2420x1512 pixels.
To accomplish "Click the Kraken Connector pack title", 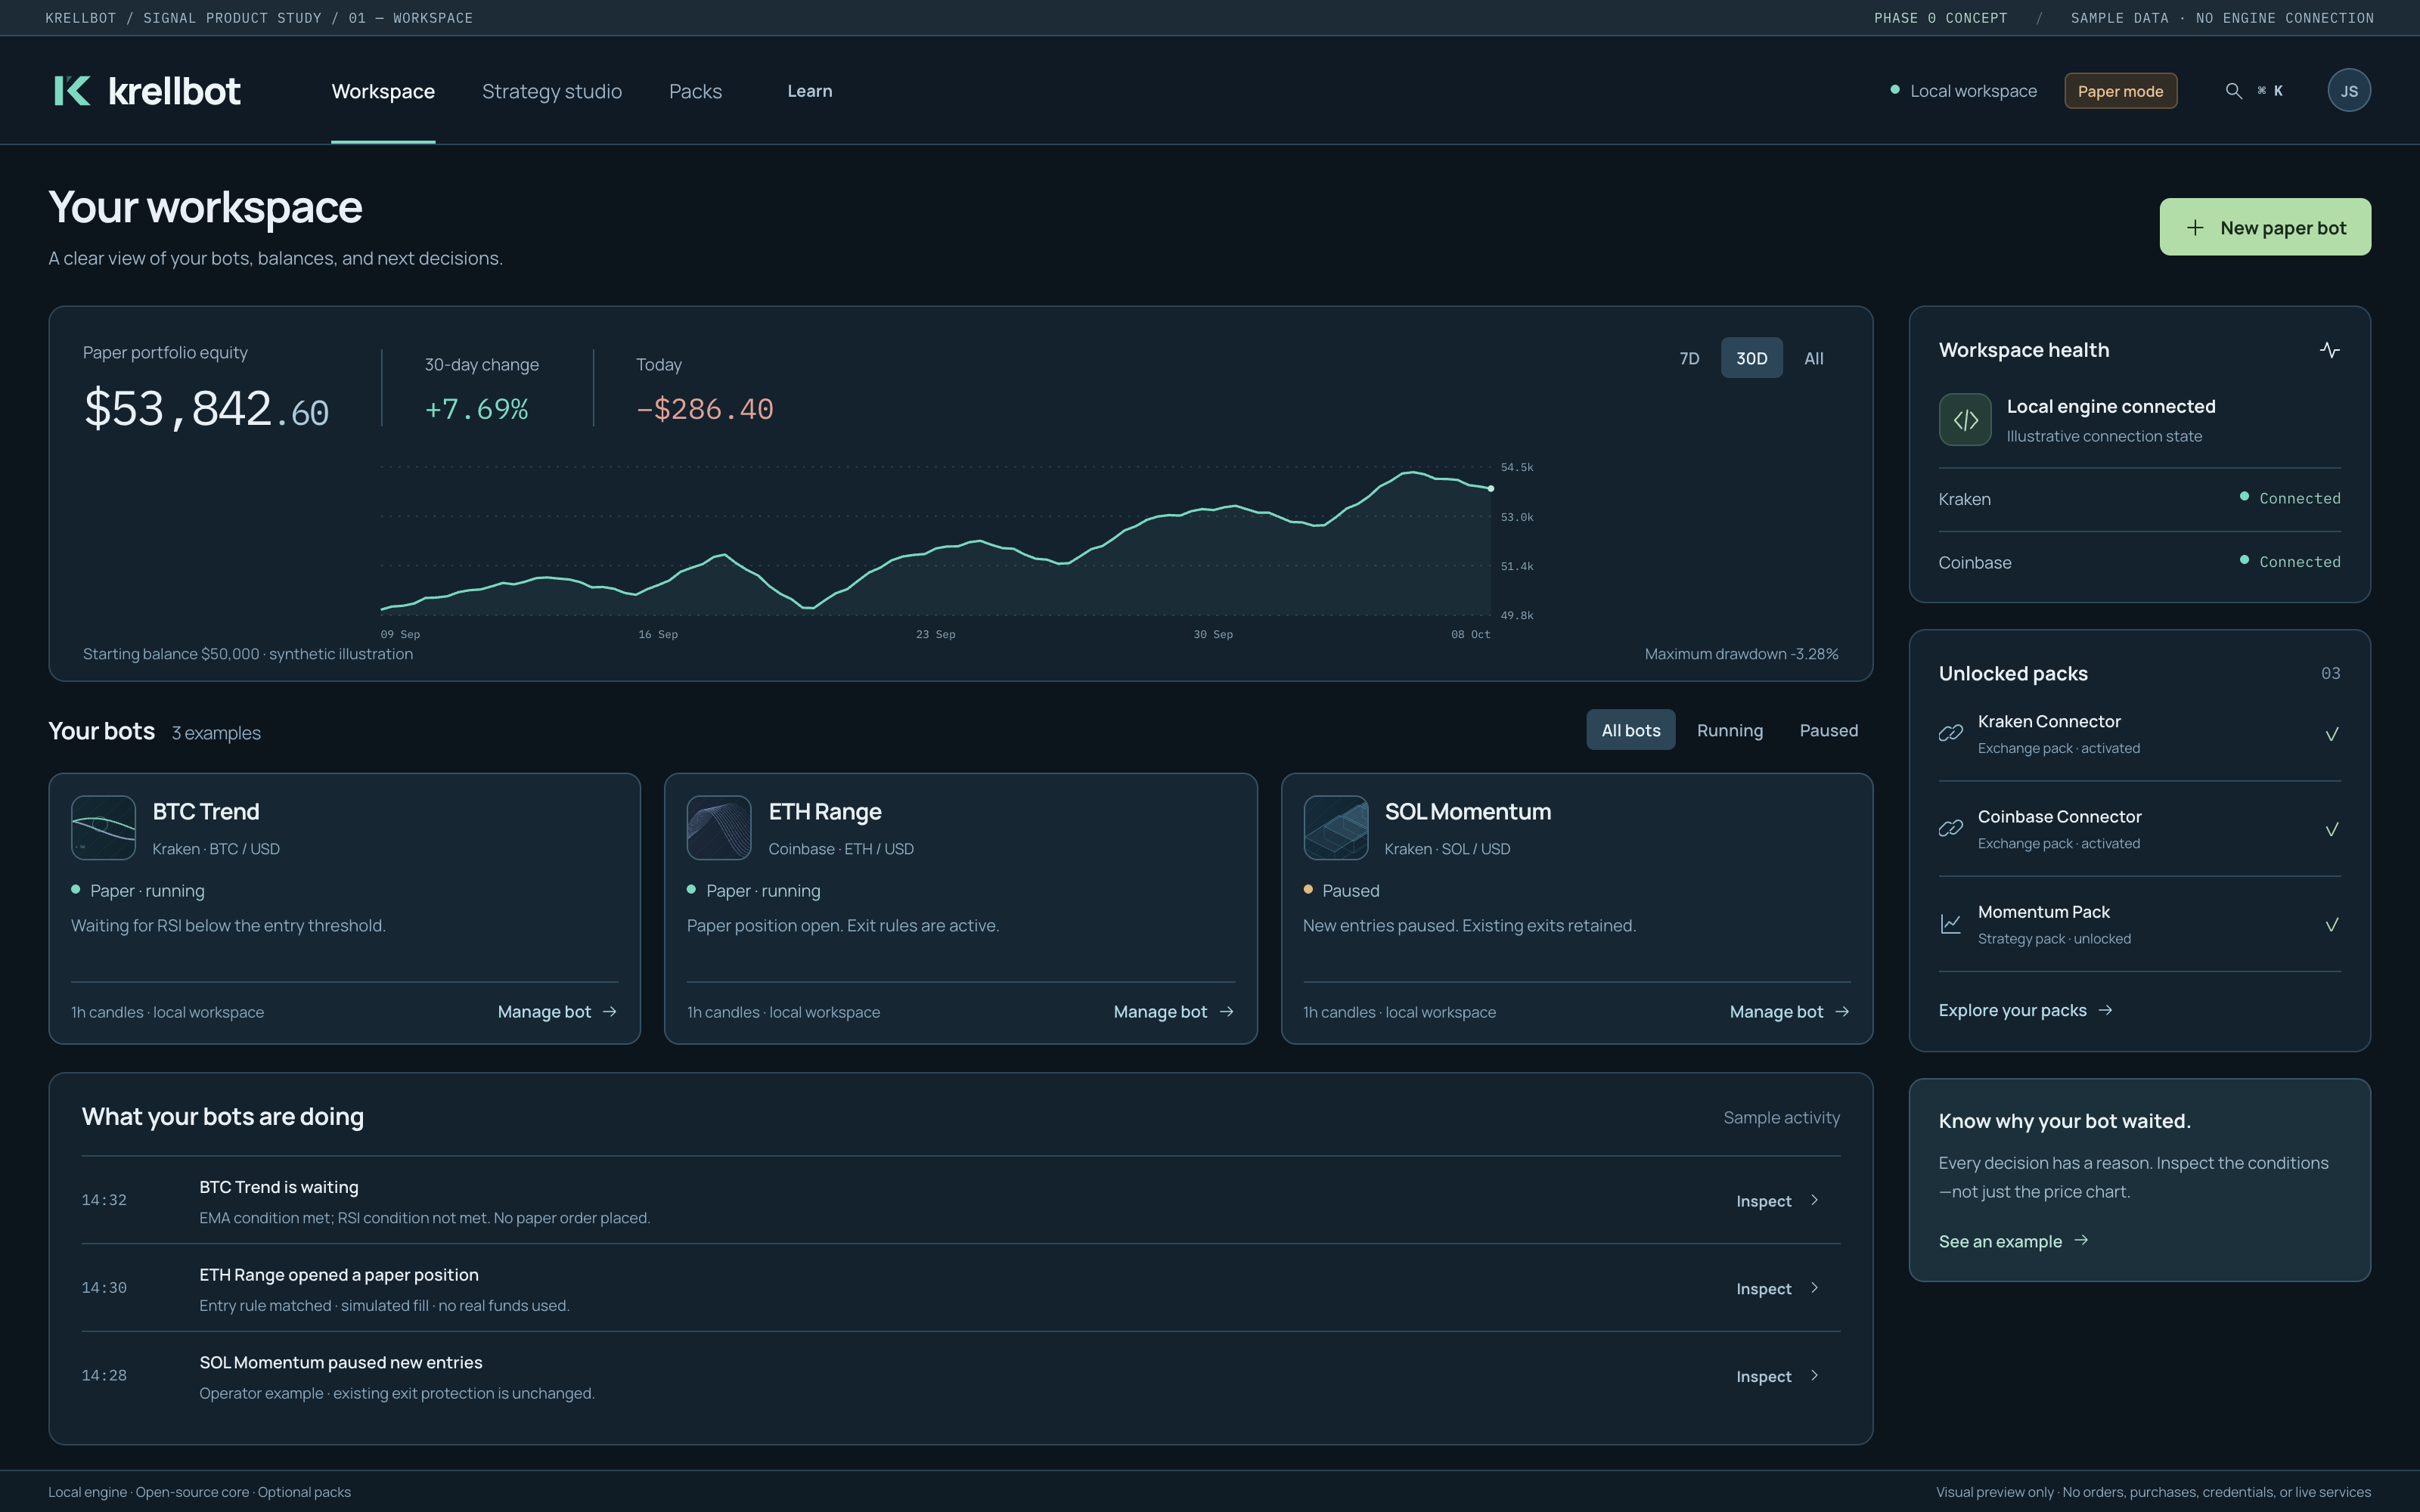I will point(2049,721).
